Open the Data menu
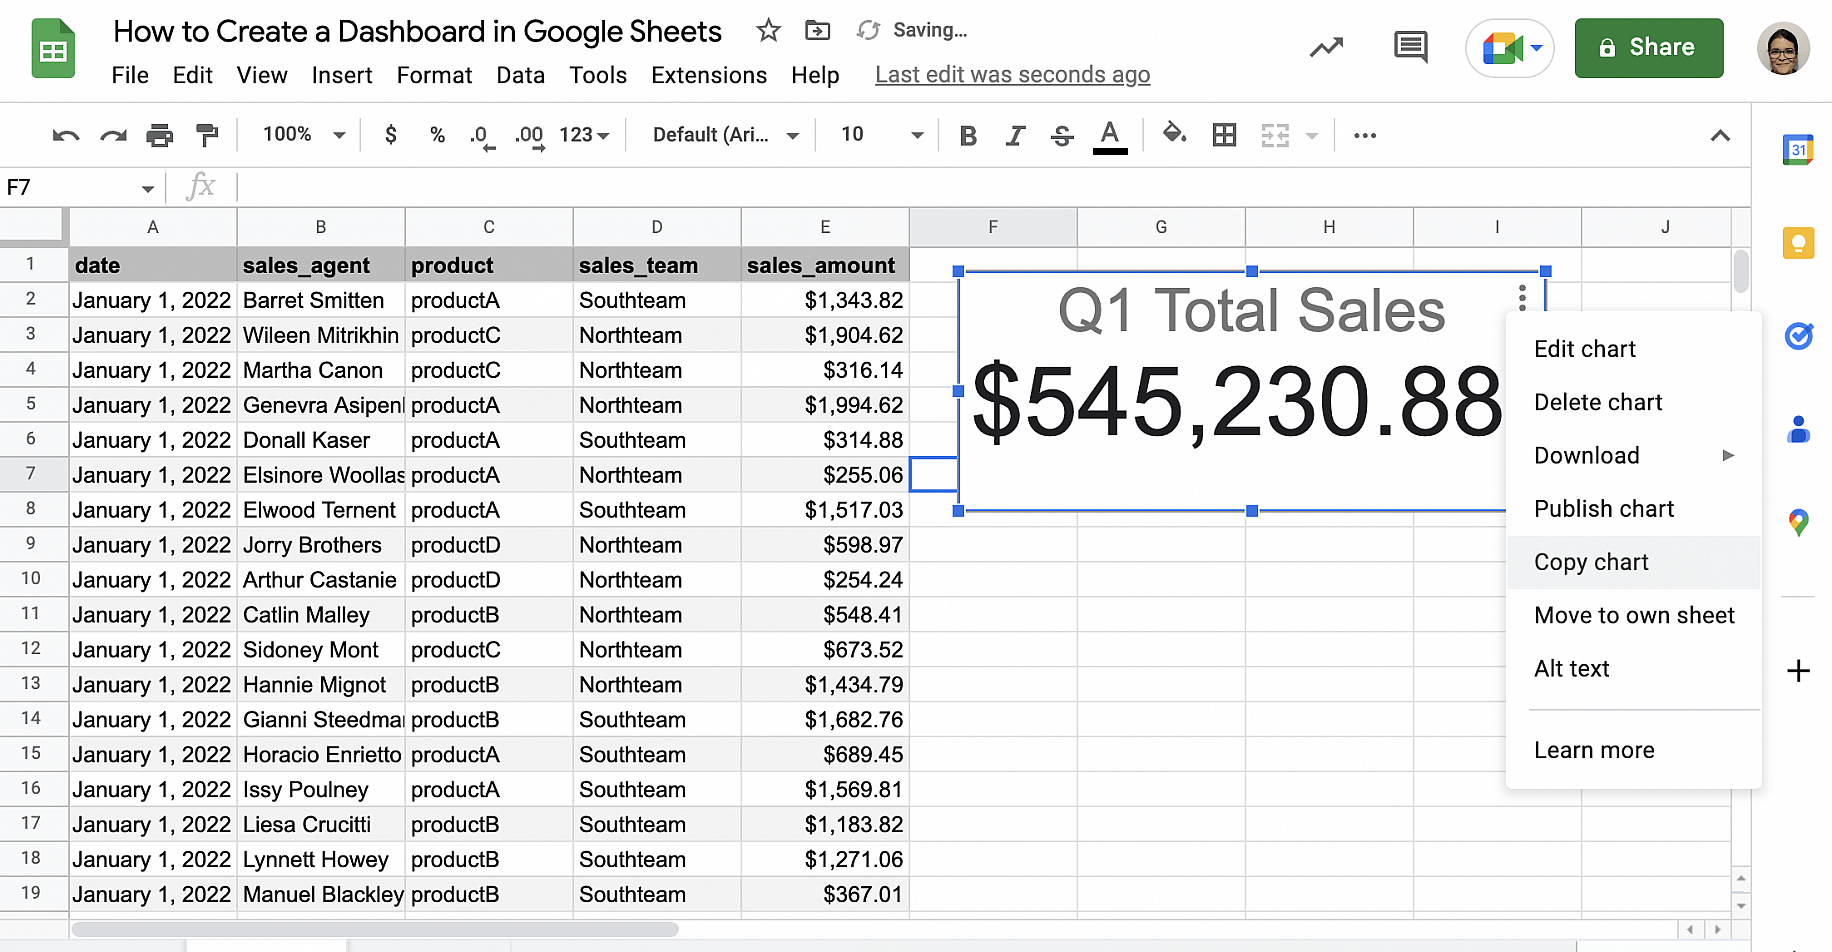The image size is (1832, 952). pos(521,75)
